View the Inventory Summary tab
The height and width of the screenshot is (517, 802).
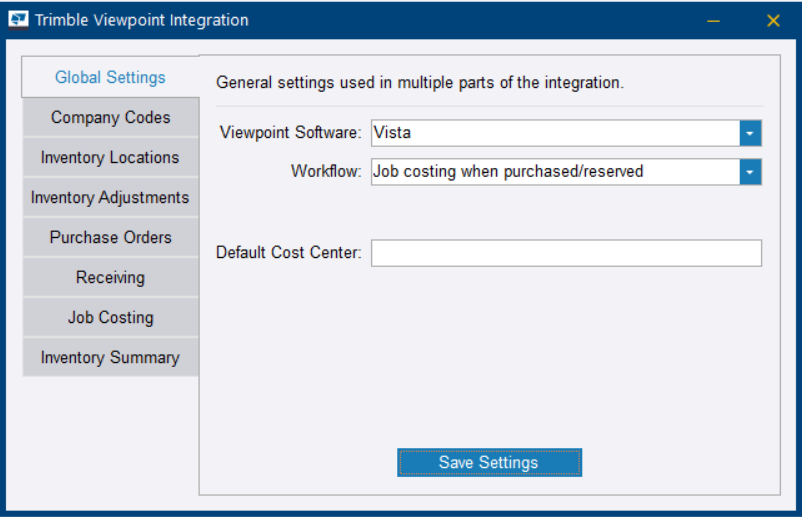(110, 357)
